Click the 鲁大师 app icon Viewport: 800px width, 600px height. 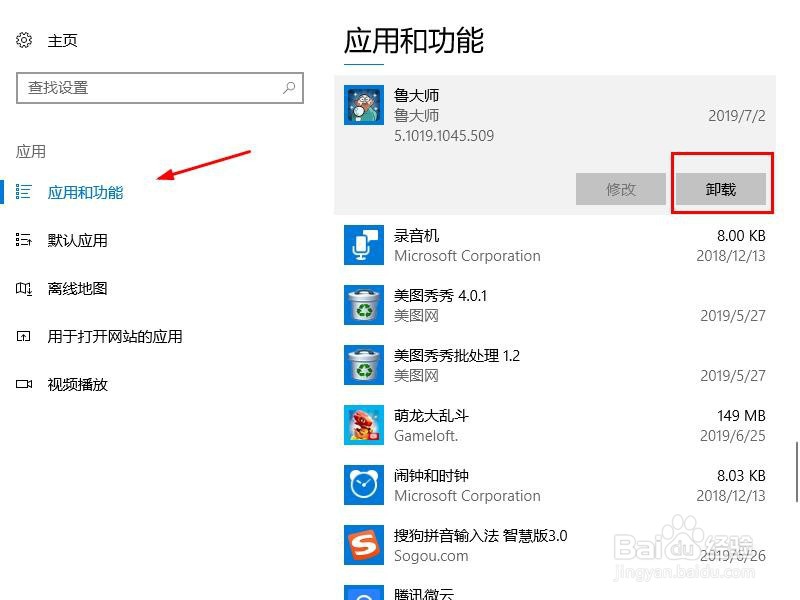pyautogui.click(x=364, y=105)
